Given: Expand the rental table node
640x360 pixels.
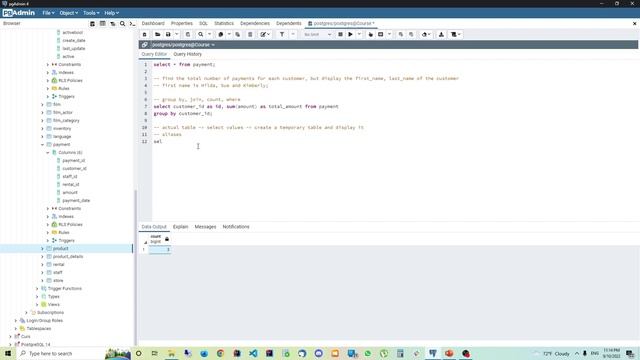Looking at the screenshot, I should (x=42, y=264).
